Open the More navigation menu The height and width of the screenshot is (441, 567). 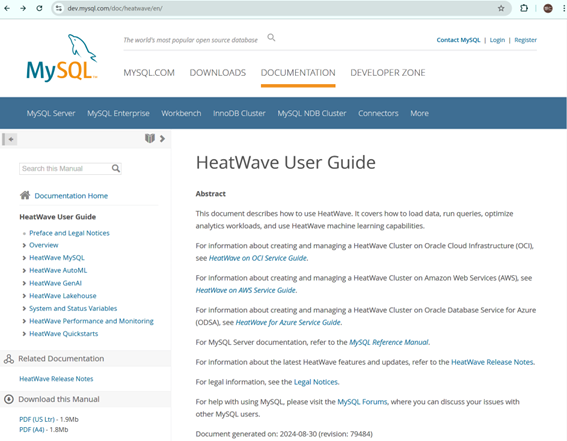(419, 114)
